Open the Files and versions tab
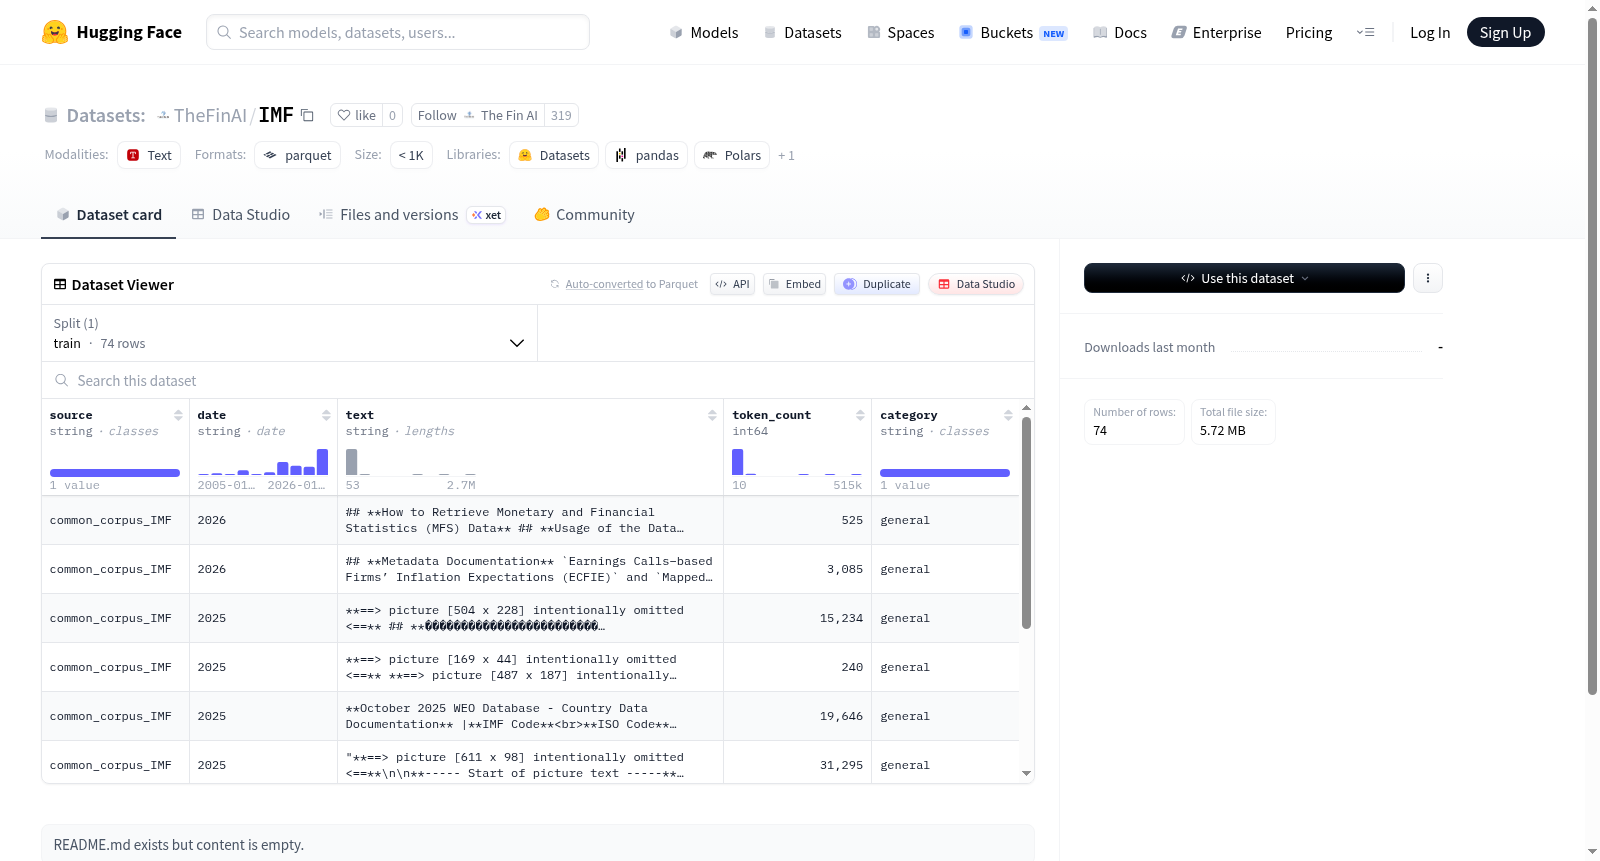 [412, 214]
